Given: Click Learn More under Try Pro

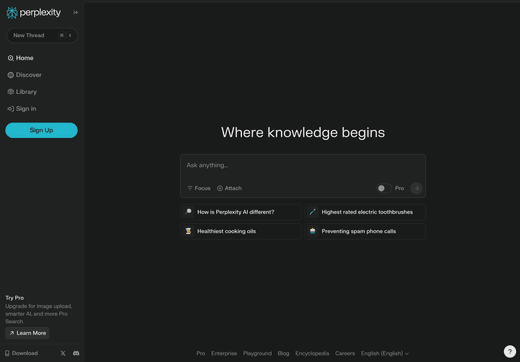Looking at the screenshot, I should click(x=27, y=333).
